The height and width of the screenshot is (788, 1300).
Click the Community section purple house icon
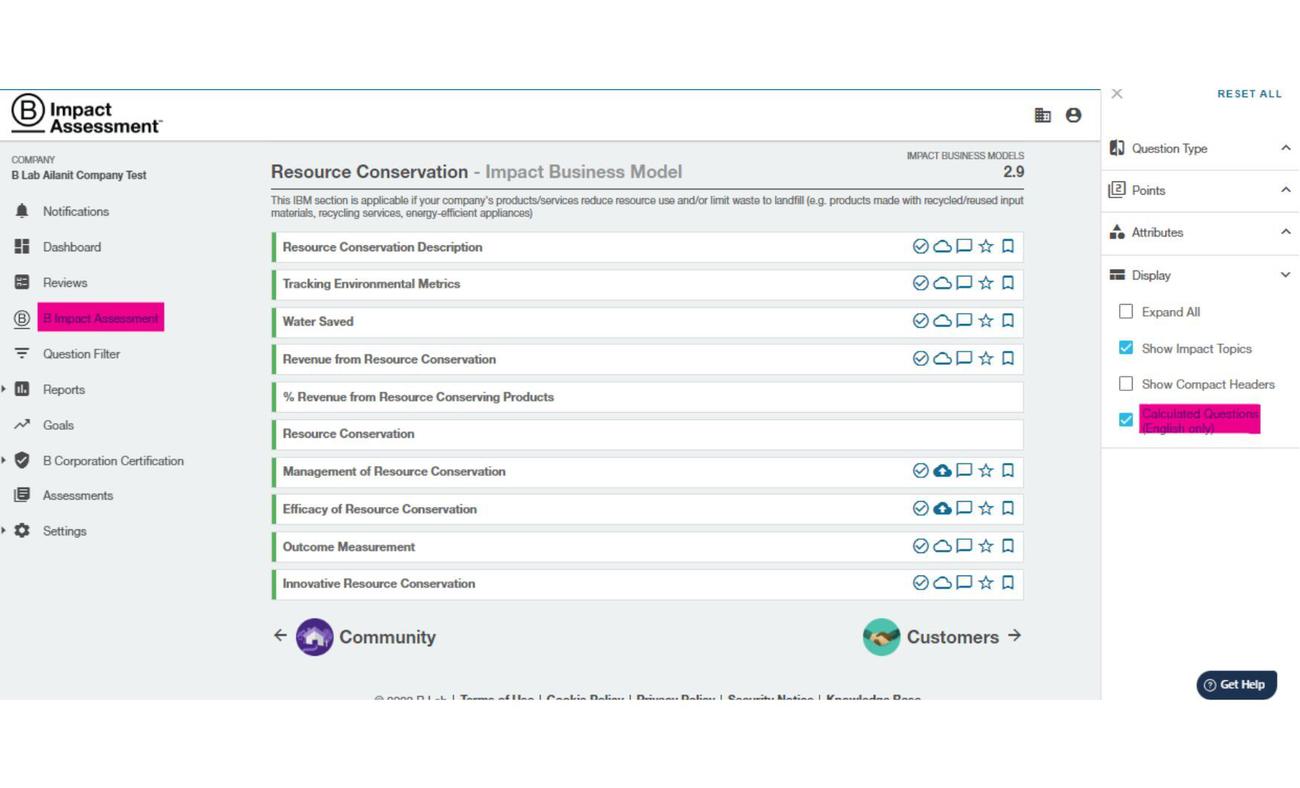click(x=314, y=637)
